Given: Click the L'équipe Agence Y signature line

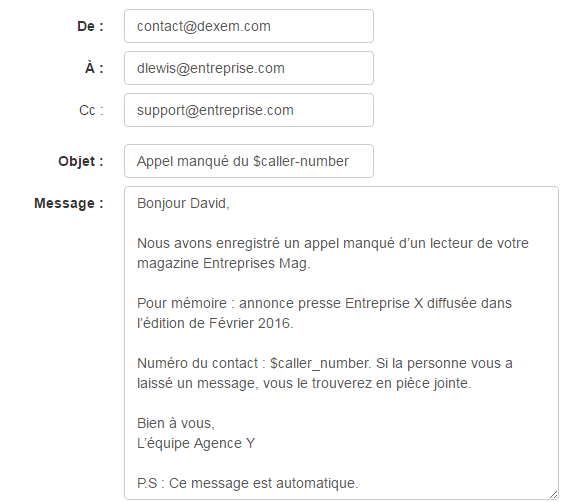Looking at the screenshot, I should tap(196, 443).
